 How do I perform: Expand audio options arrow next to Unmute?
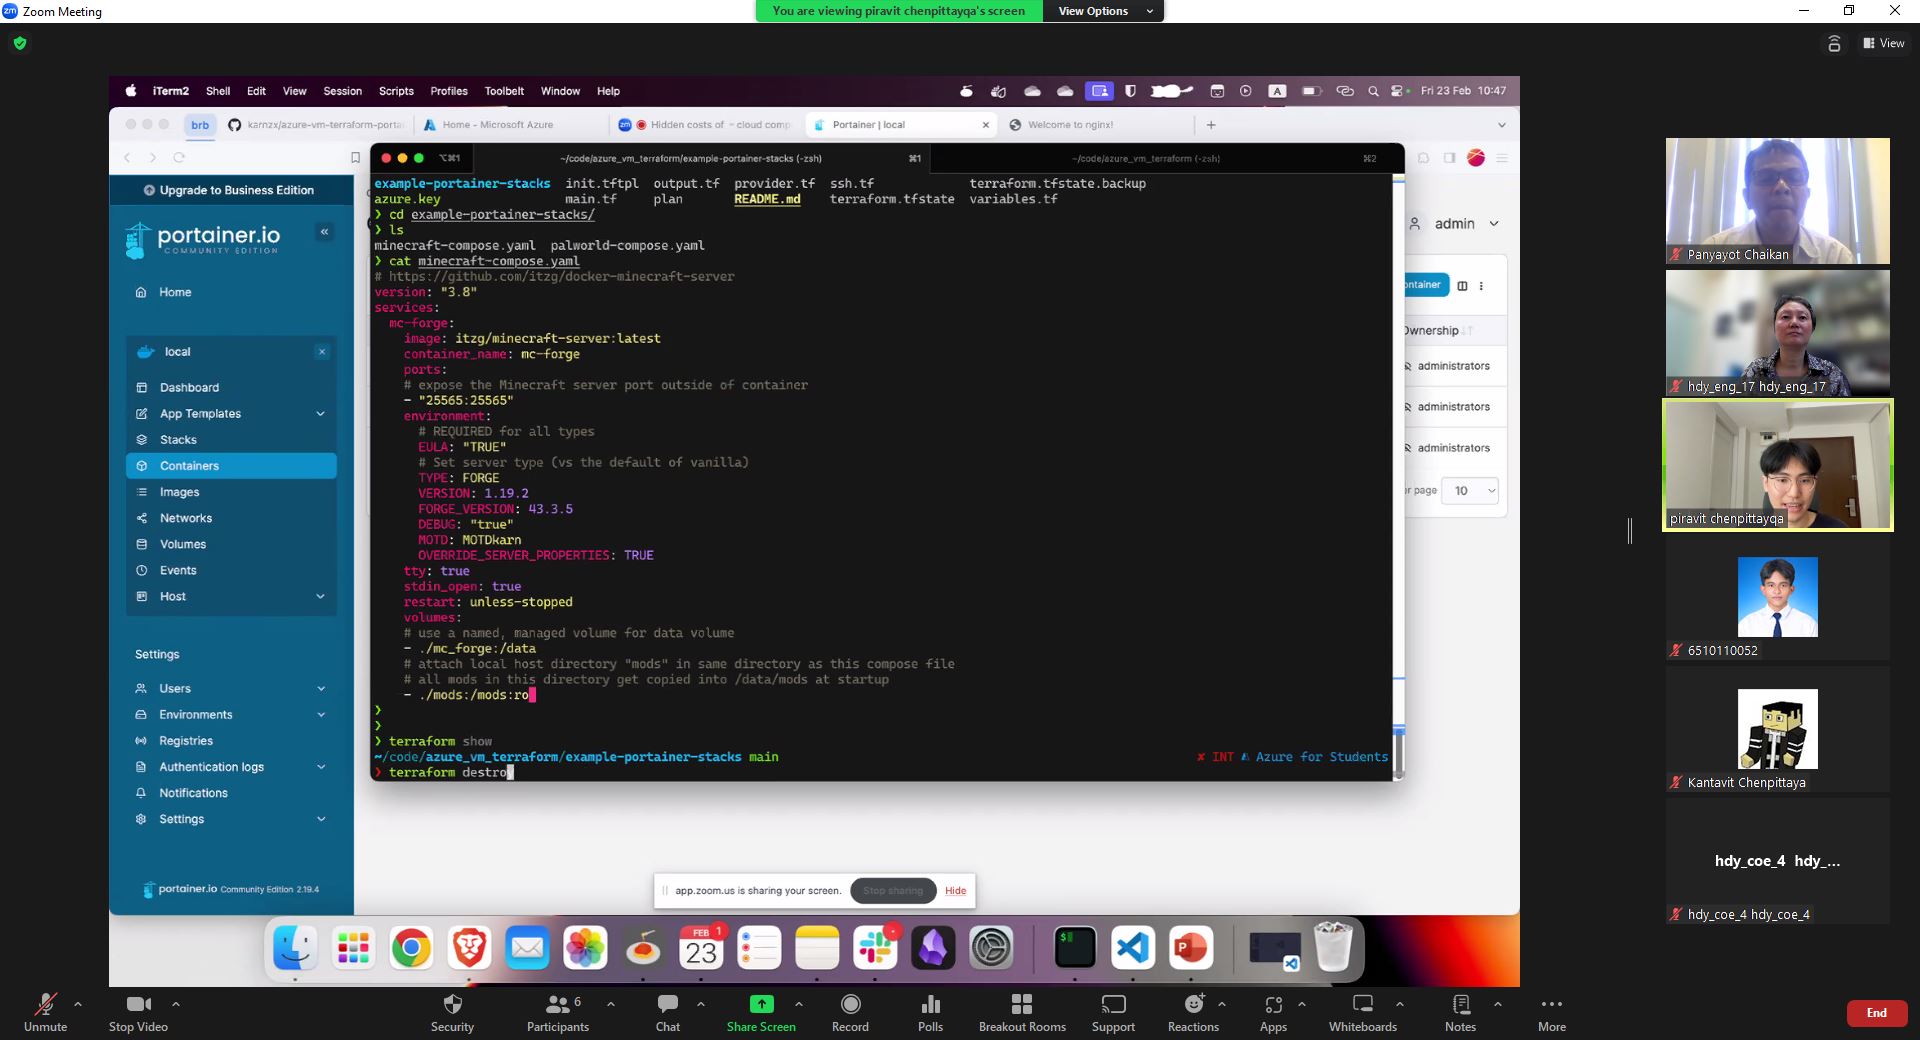78,1003
